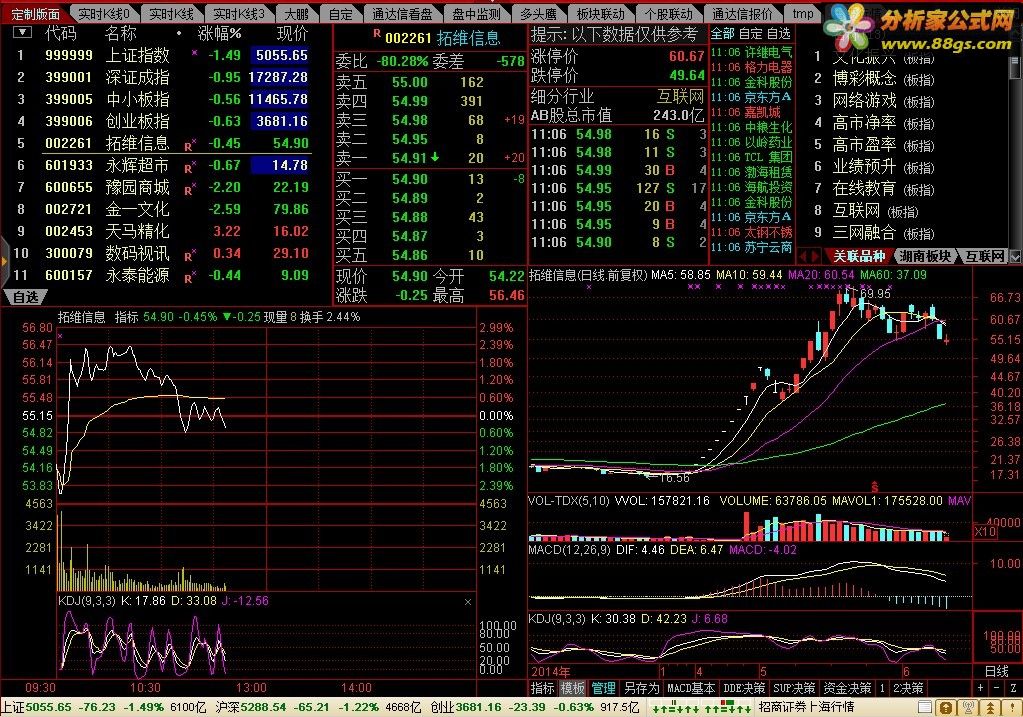
Task: Click 苏宁云商 alert entry
Action: click(x=751, y=247)
